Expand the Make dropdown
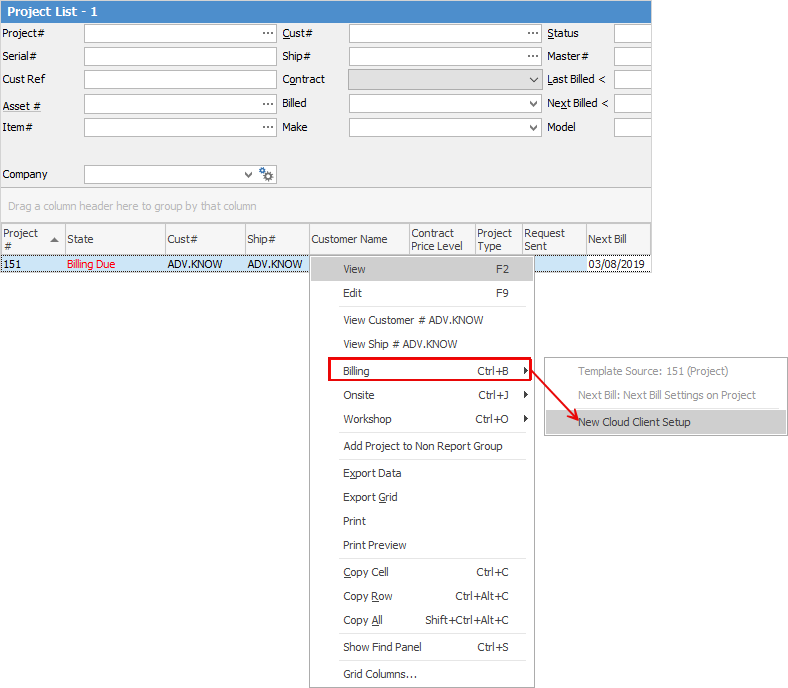This screenshot has height=688, width=788. (x=533, y=128)
